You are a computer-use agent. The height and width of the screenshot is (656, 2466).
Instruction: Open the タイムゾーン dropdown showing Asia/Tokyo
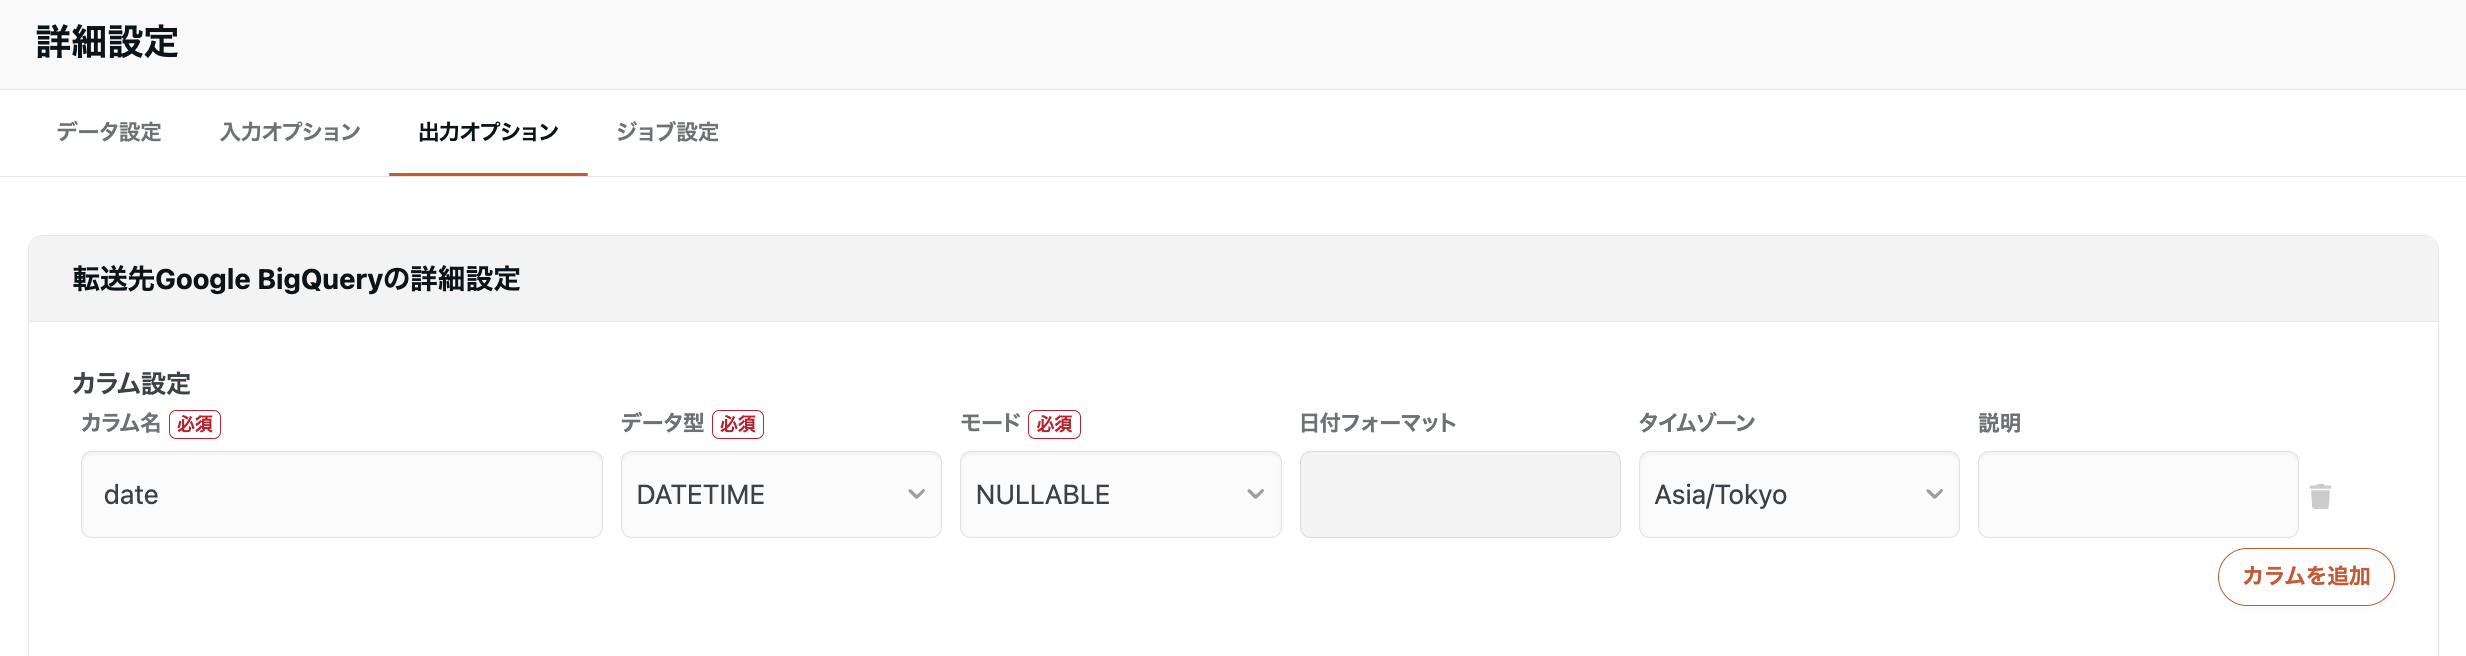[x=1798, y=494]
